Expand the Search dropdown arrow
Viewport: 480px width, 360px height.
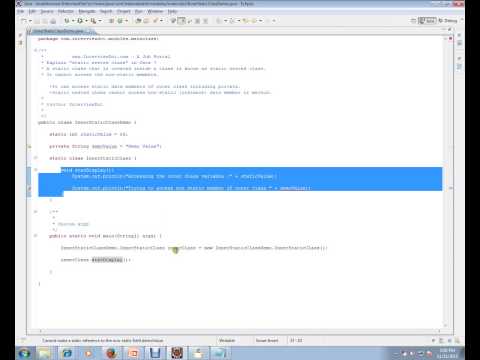click(162, 21)
